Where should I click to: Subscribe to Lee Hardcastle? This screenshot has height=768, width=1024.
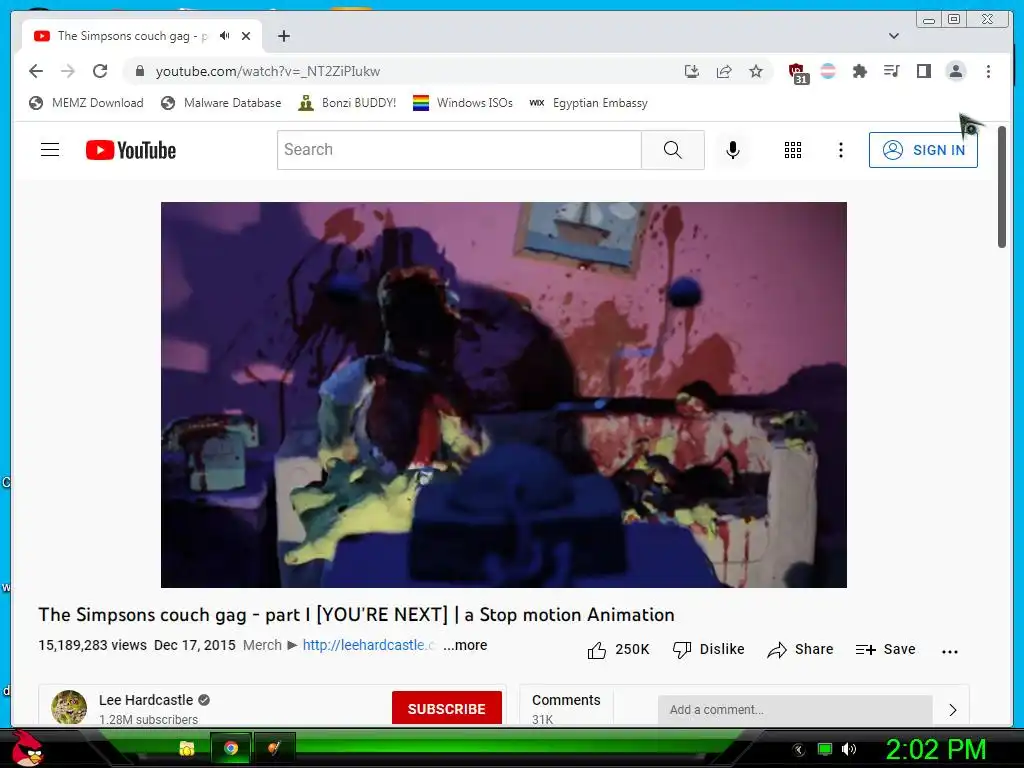(x=447, y=708)
